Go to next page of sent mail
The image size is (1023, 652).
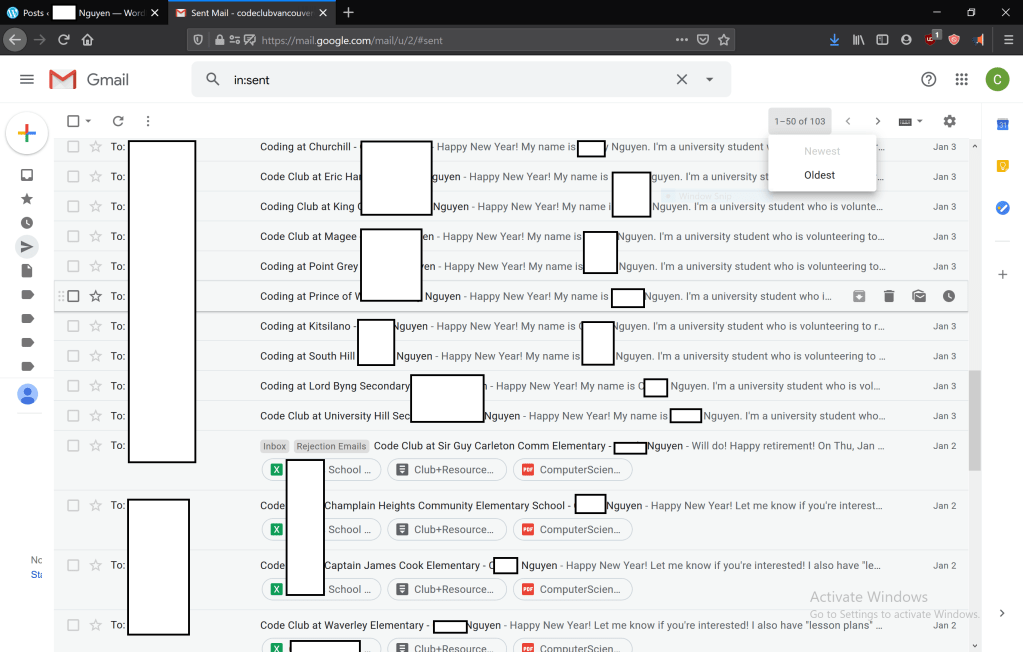click(877, 121)
